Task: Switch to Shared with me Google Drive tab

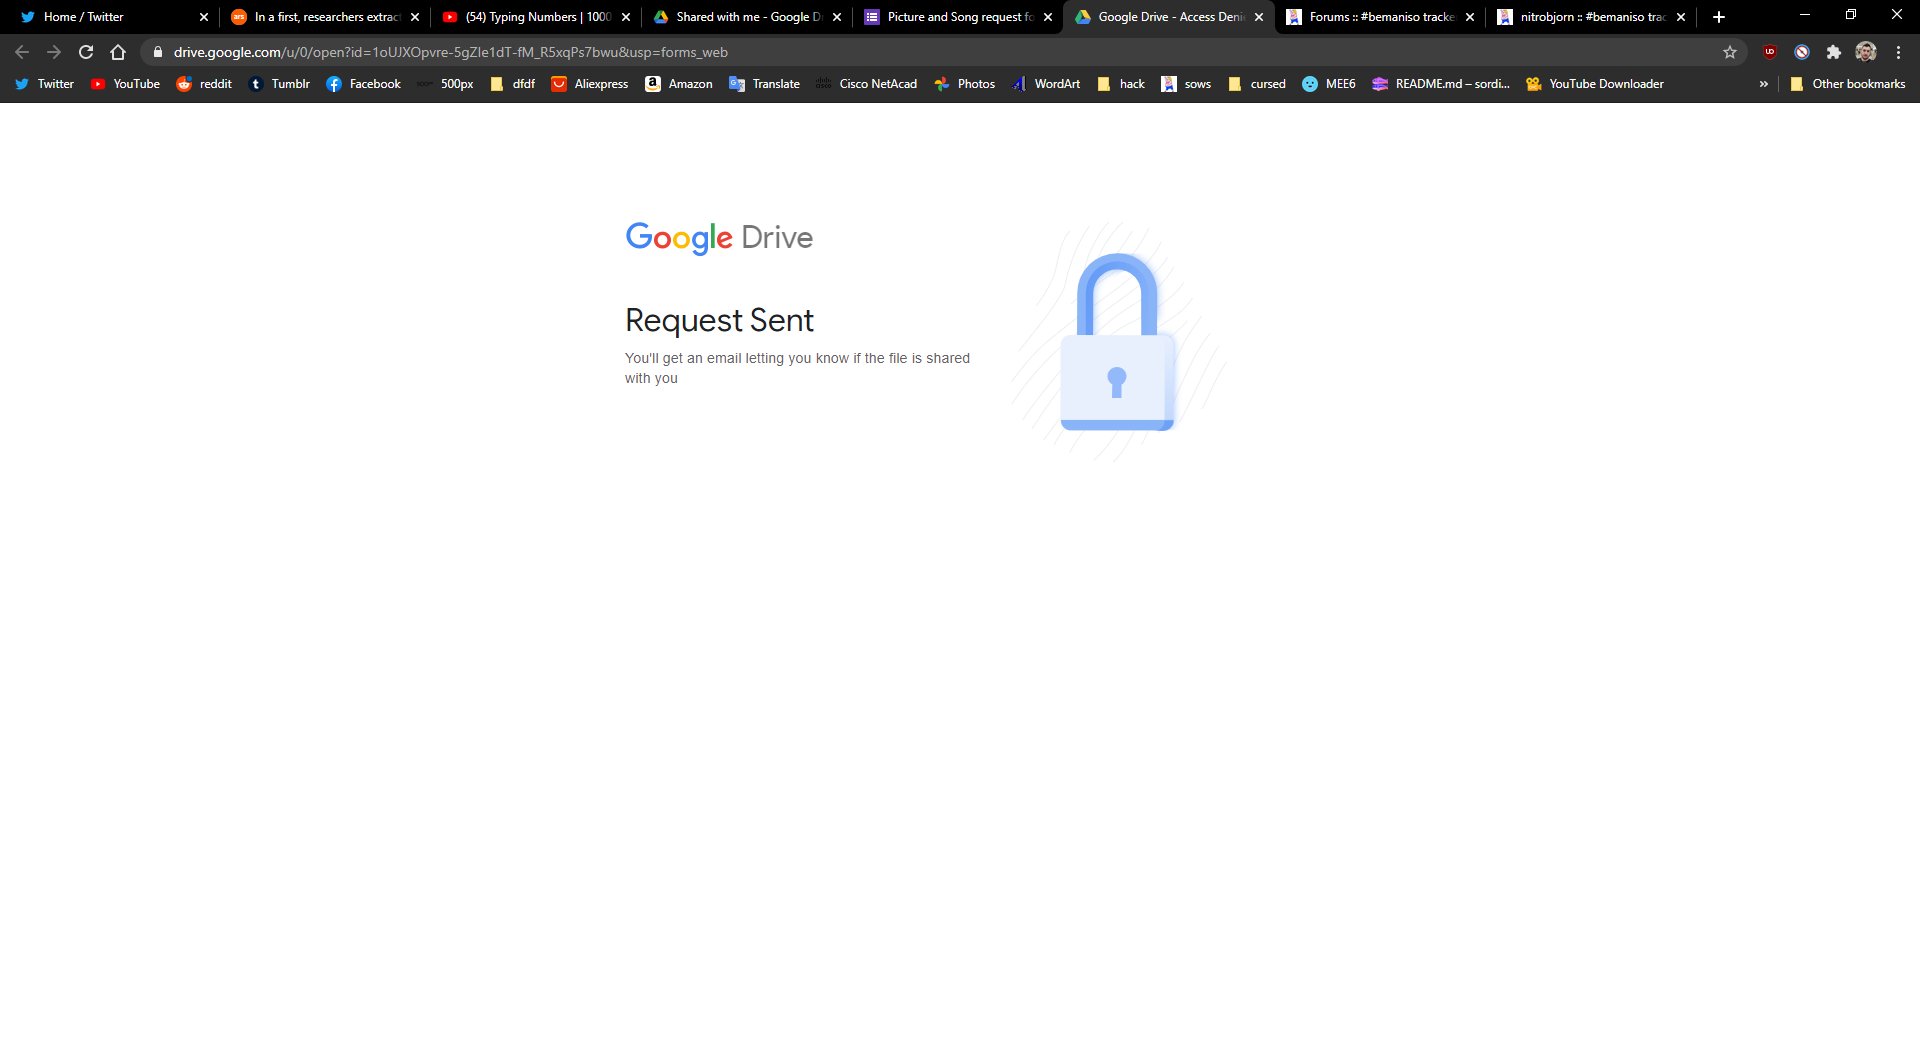Action: pos(740,17)
